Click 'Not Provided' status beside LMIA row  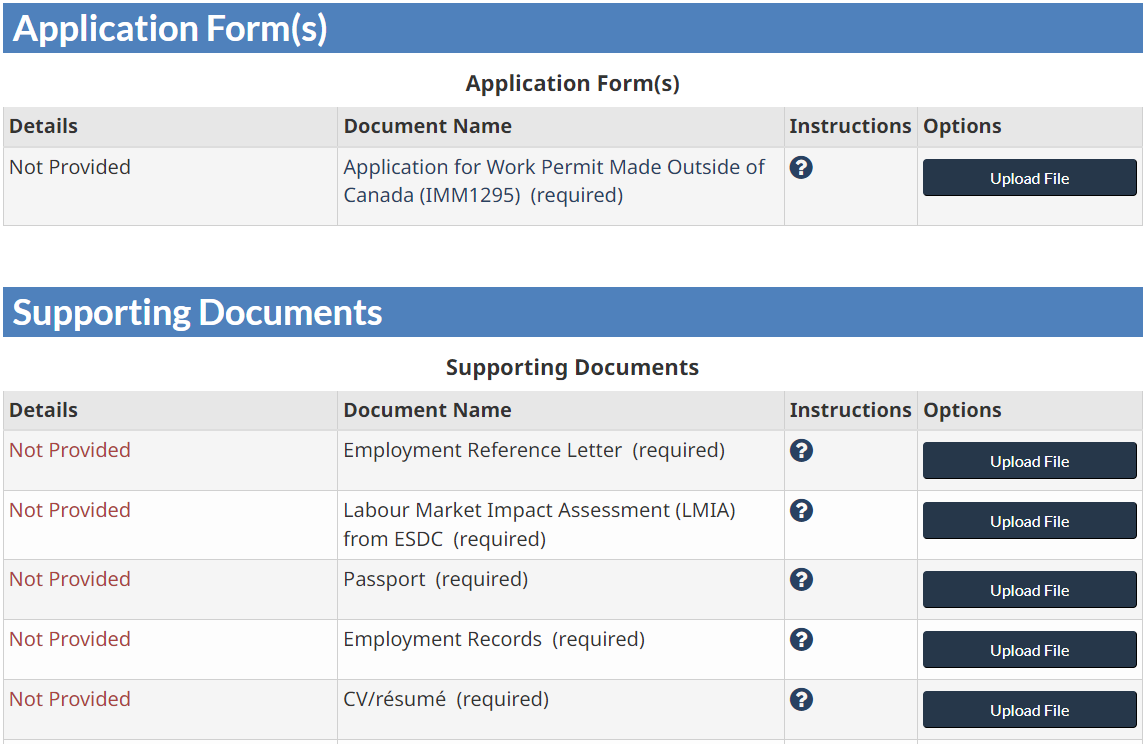click(x=70, y=510)
